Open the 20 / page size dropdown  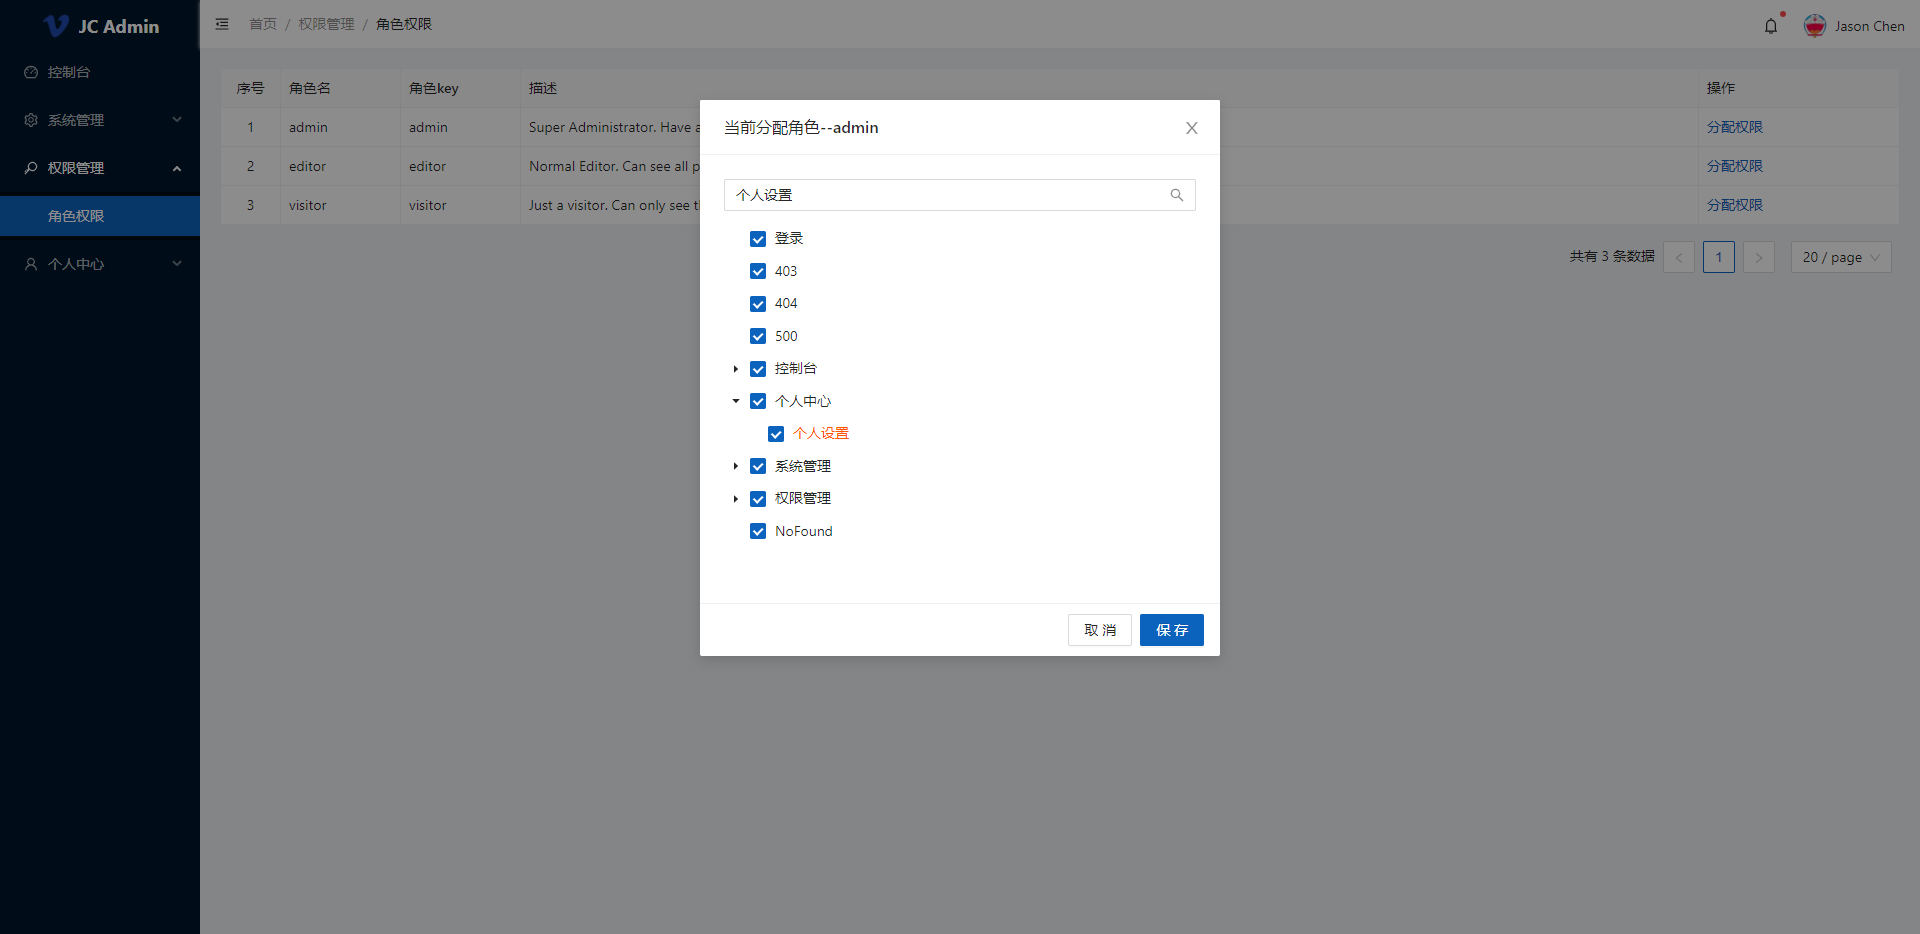point(1841,257)
